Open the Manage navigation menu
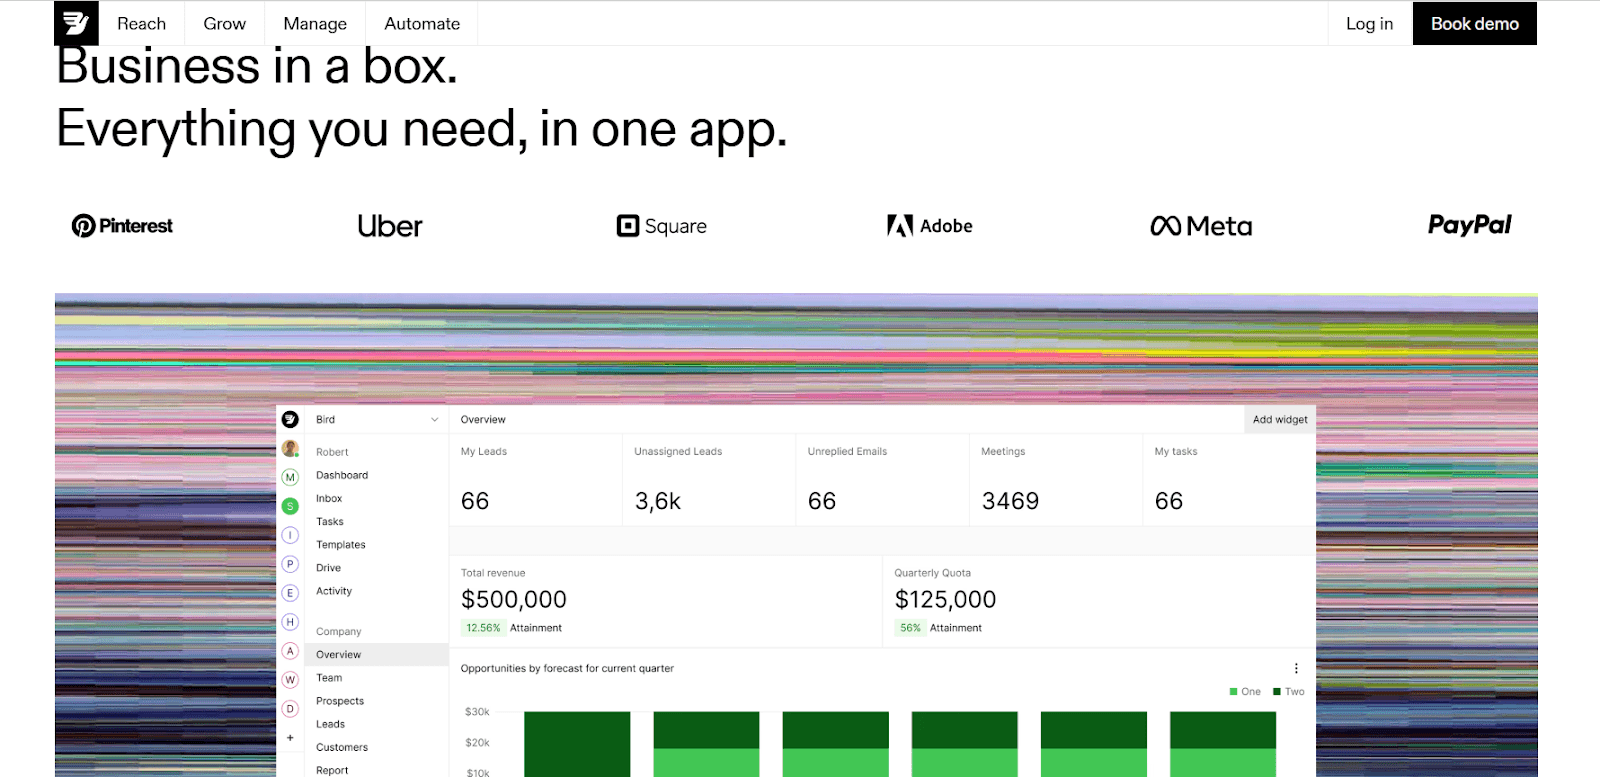Viewport: 1600px width, 777px height. point(315,24)
